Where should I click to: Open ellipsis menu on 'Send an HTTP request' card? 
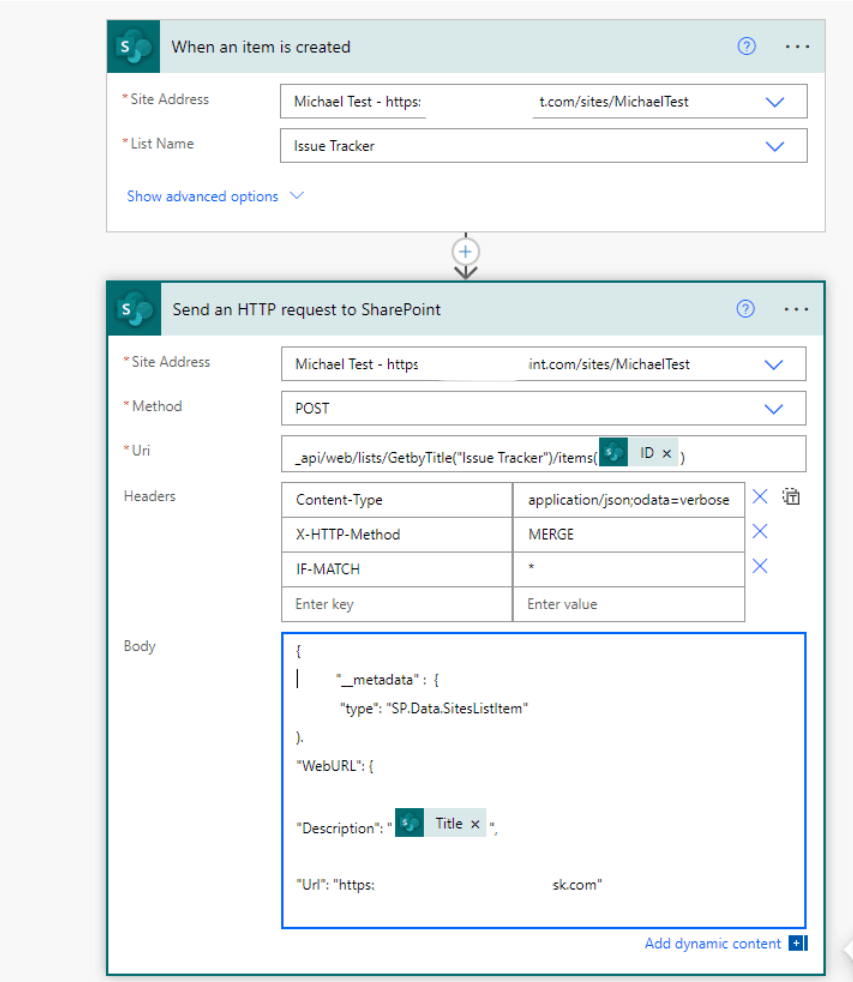click(796, 309)
